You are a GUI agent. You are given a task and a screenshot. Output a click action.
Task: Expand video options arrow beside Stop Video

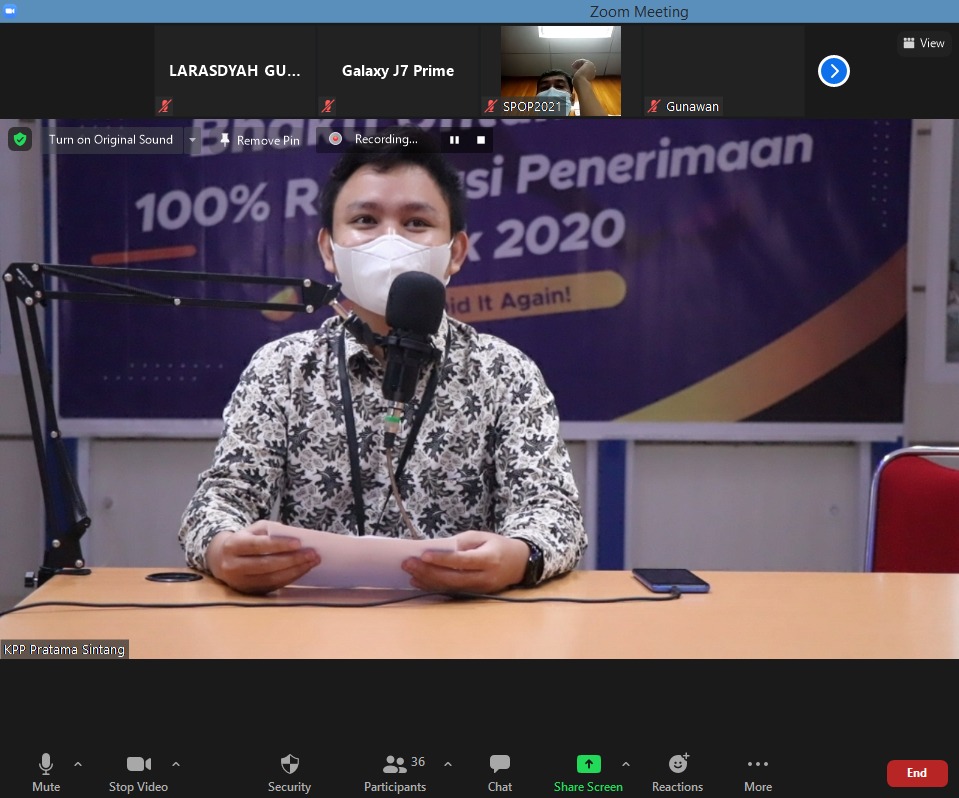coord(176,764)
